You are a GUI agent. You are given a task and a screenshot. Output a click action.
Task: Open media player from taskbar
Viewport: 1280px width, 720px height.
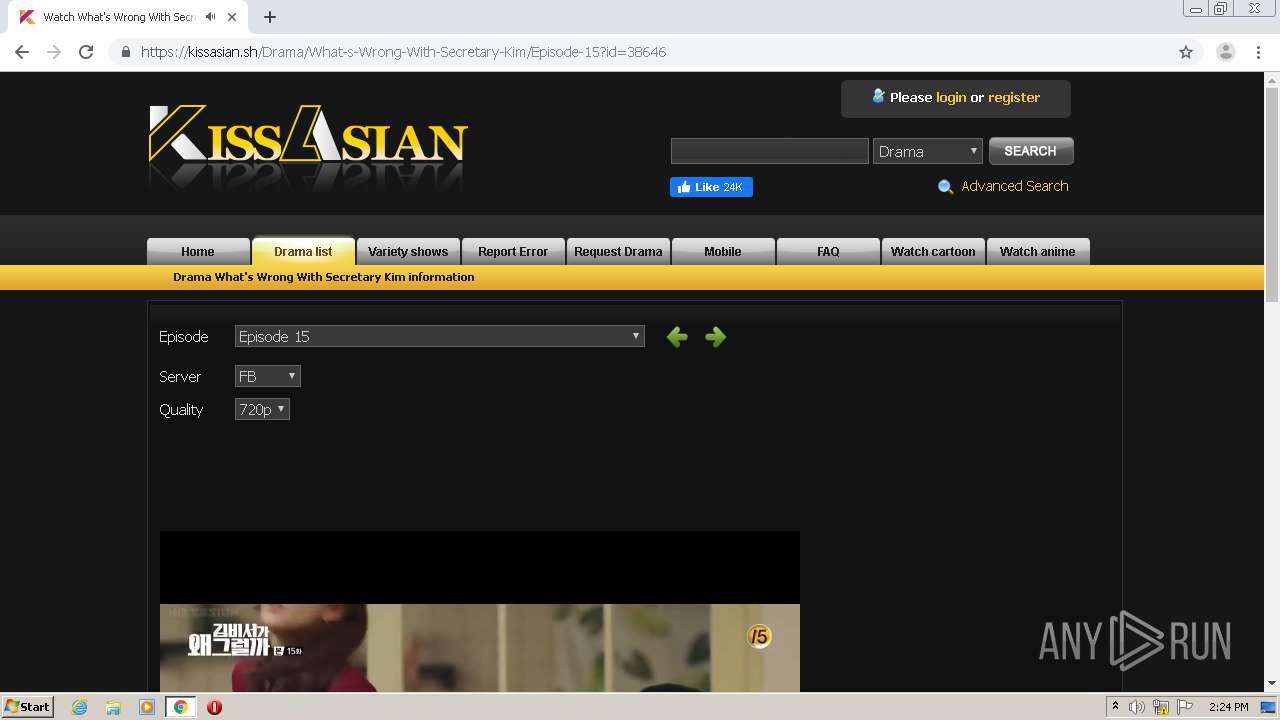tap(147, 707)
